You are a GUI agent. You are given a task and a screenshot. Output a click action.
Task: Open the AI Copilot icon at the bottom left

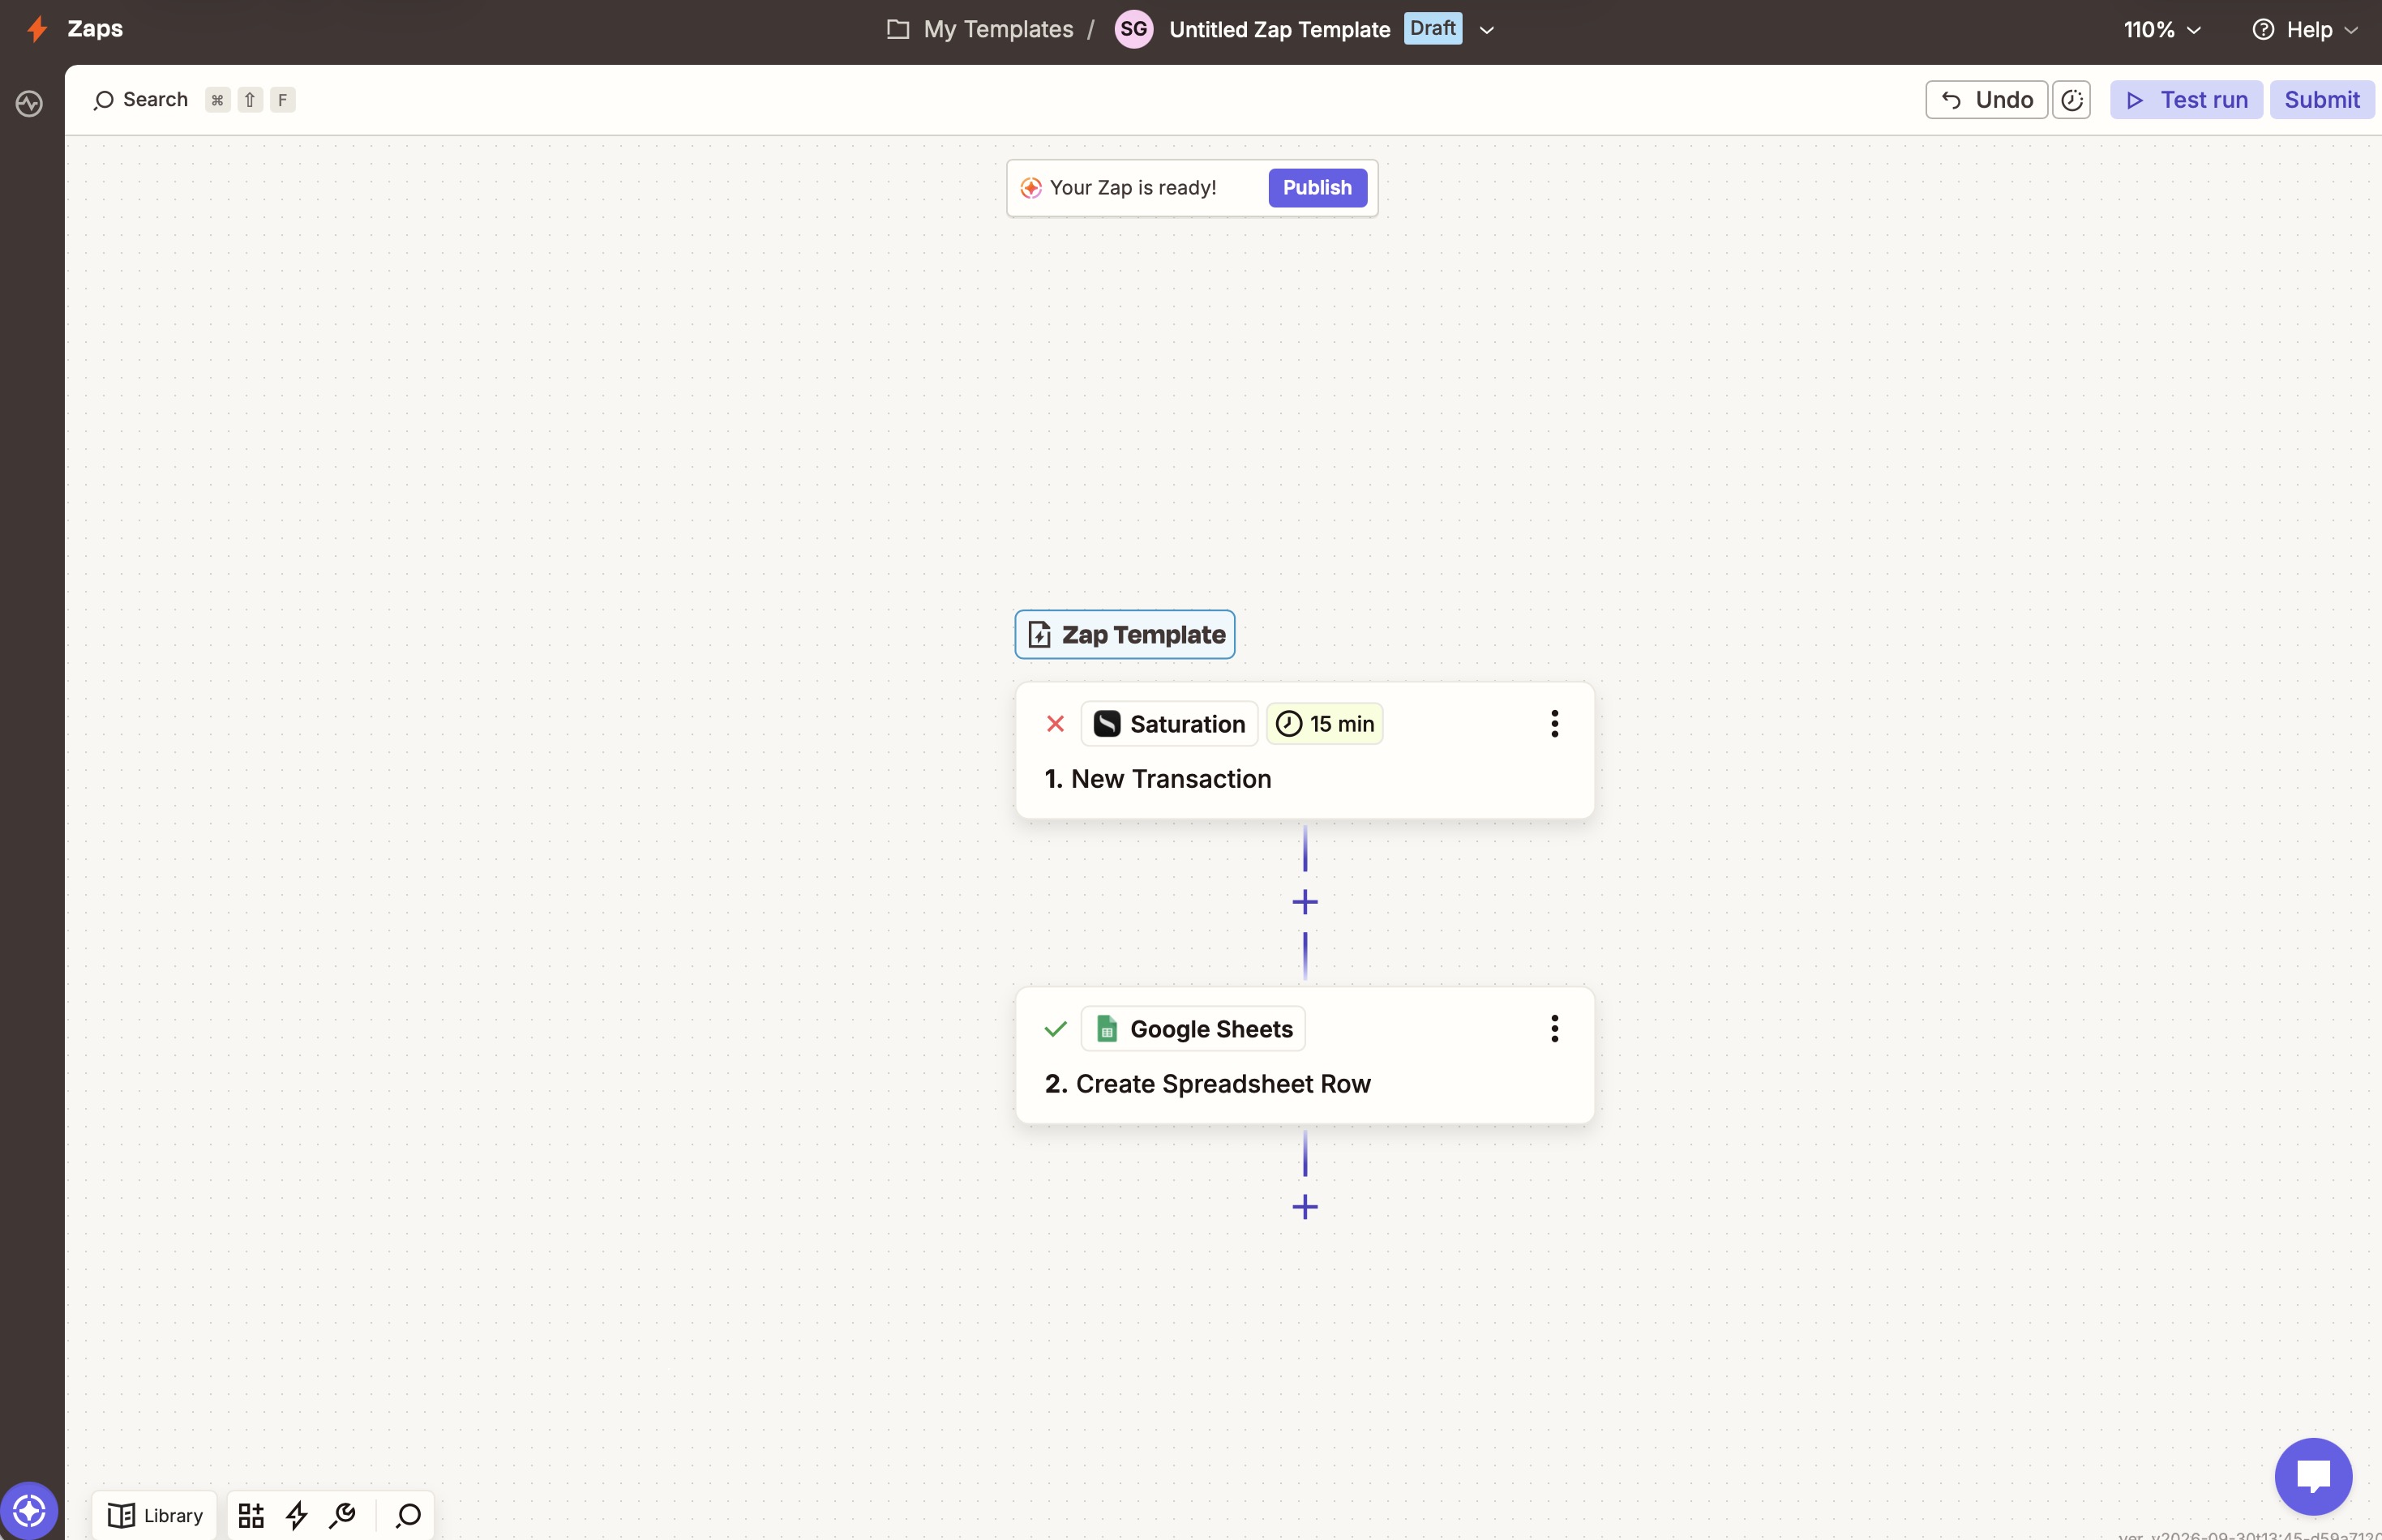[29, 1510]
